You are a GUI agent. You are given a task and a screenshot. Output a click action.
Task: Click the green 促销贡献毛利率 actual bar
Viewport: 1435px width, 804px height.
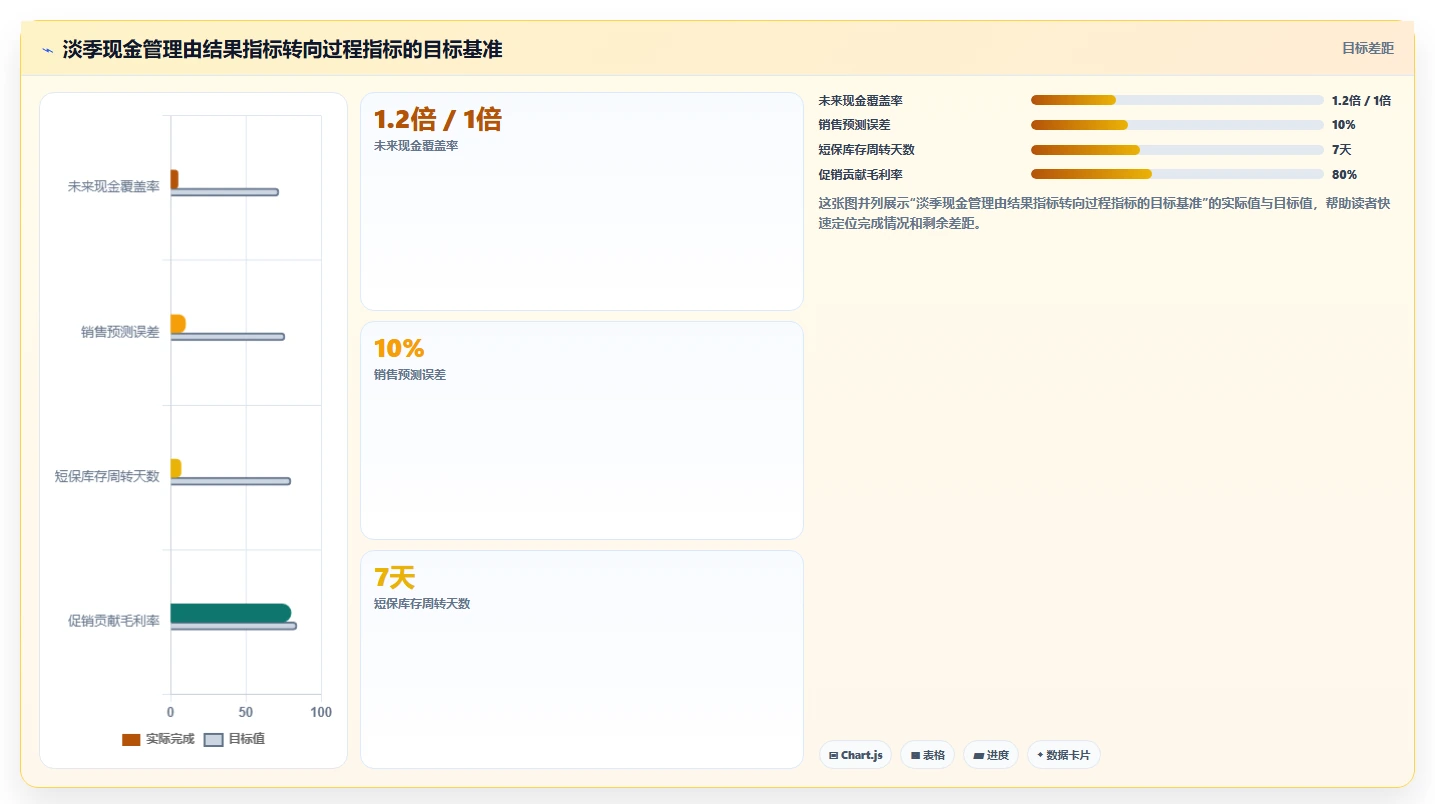click(x=231, y=613)
